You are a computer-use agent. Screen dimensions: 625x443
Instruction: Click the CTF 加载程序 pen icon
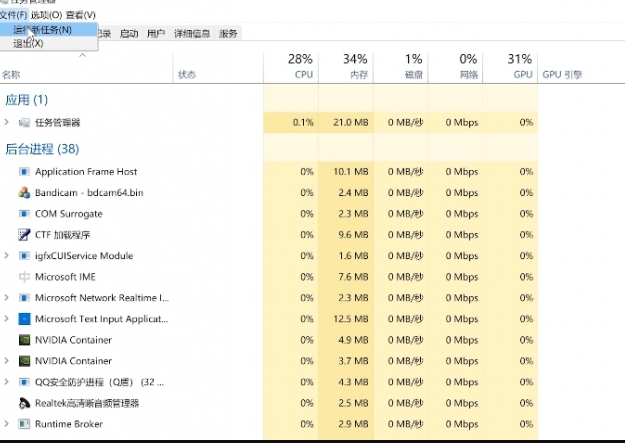click(25, 234)
